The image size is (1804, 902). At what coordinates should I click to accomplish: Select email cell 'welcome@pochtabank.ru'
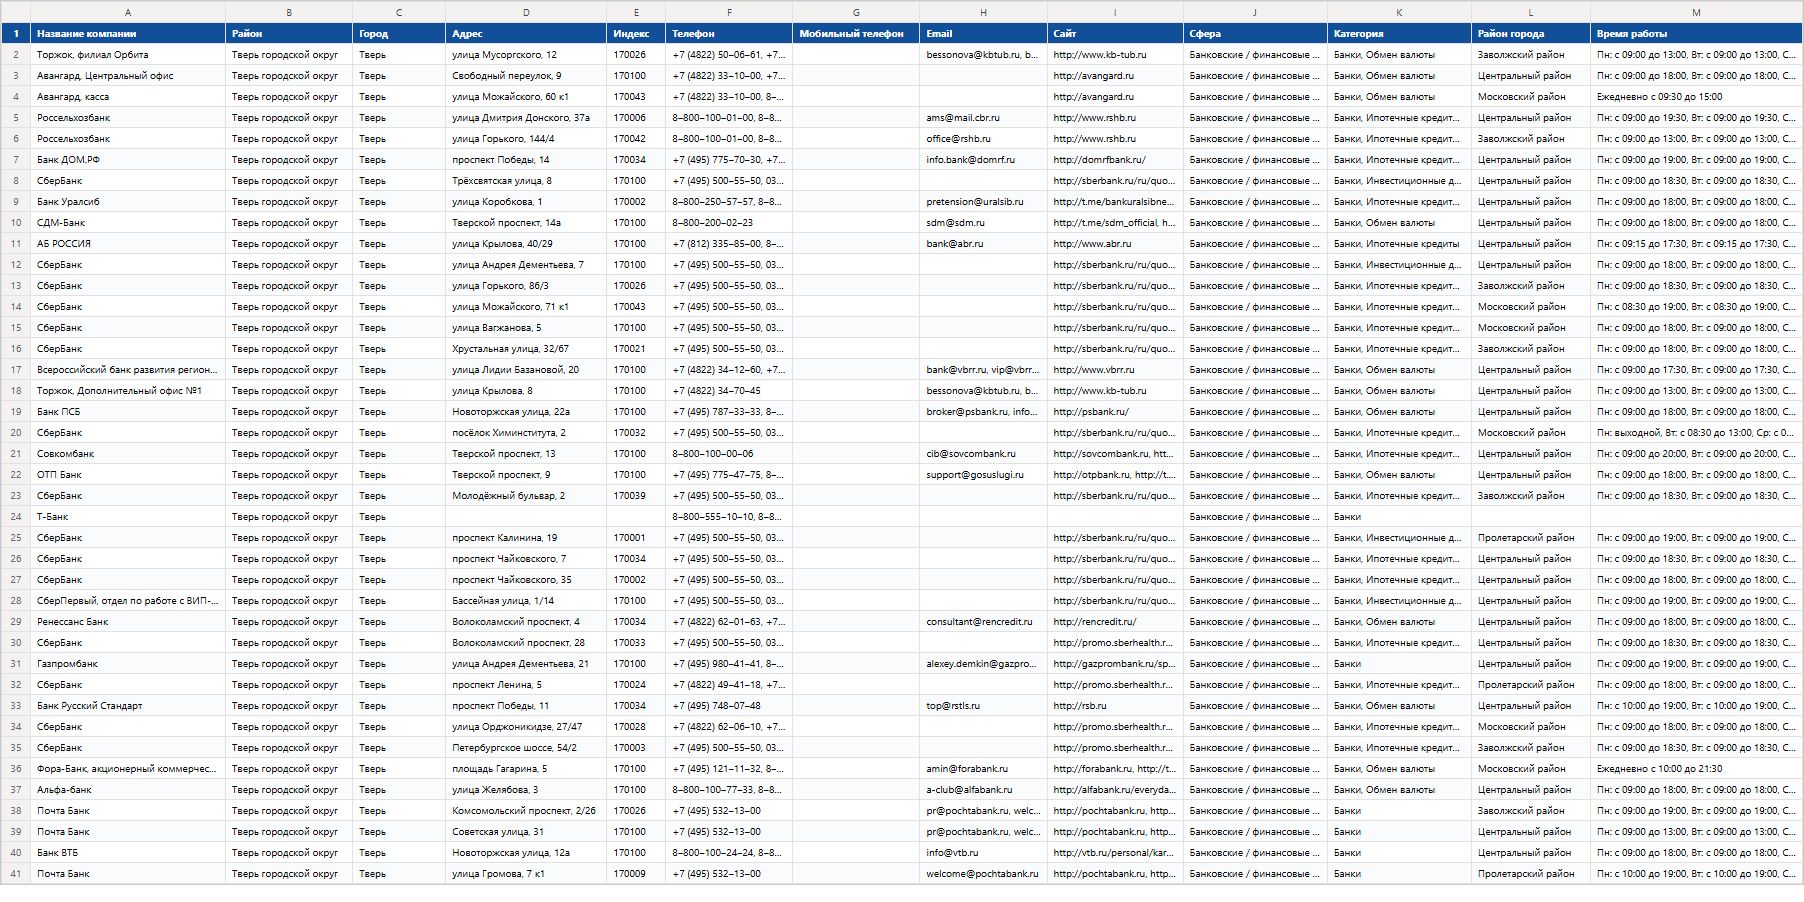pyautogui.click(x=984, y=874)
